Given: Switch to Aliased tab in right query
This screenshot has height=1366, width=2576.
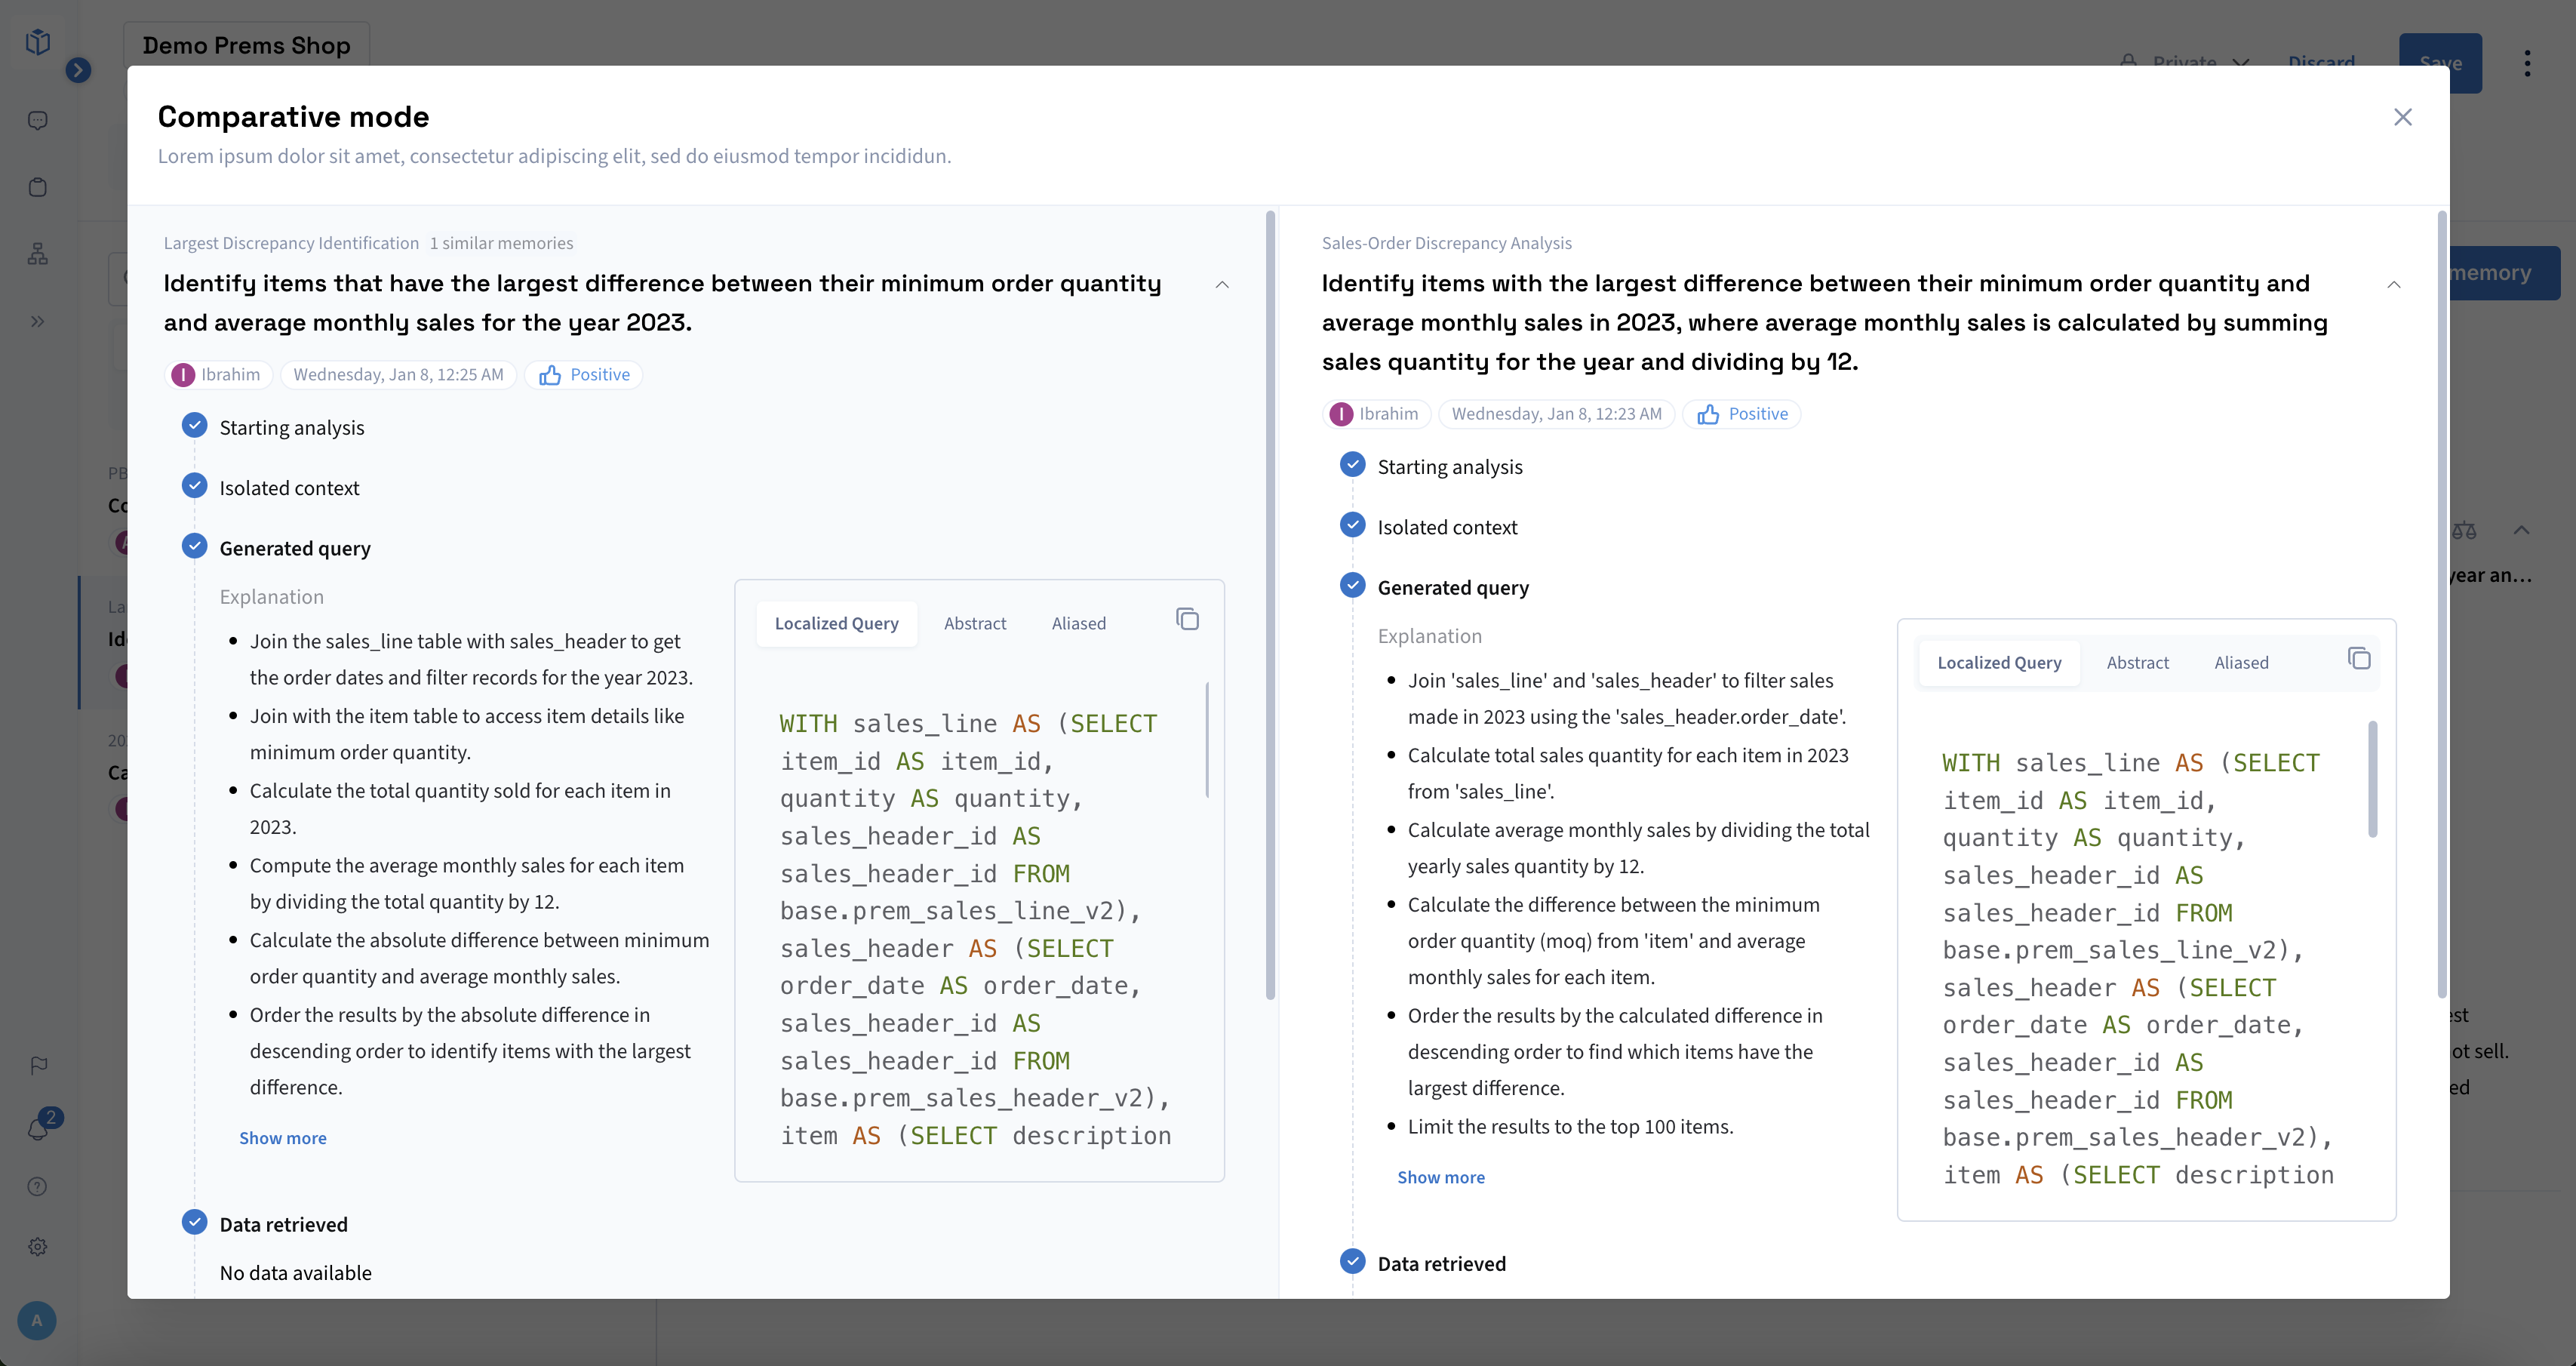Looking at the screenshot, I should click(2241, 663).
